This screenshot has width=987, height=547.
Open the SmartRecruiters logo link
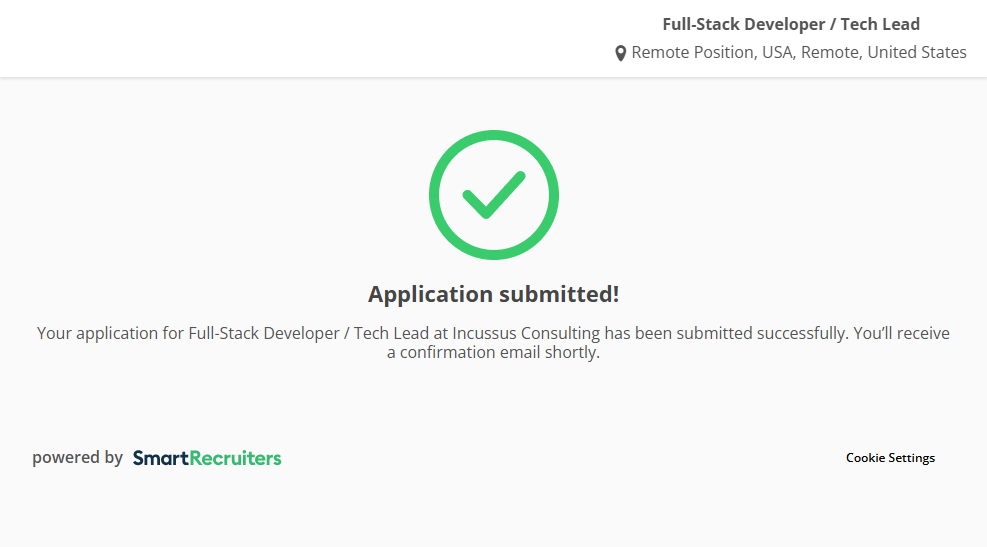207,458
